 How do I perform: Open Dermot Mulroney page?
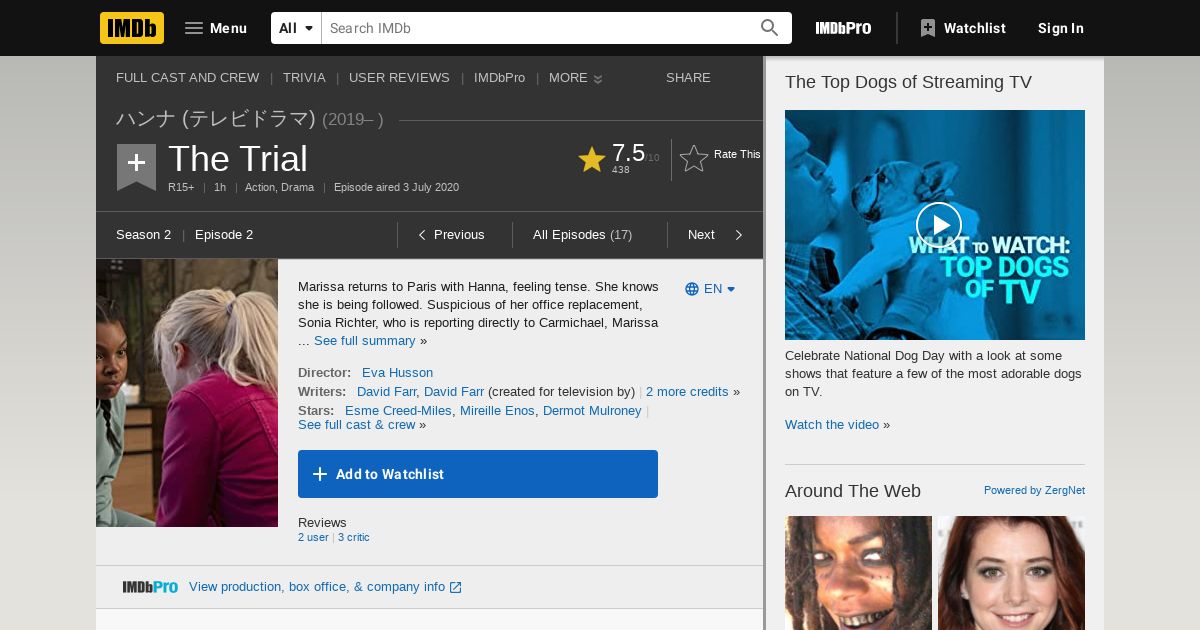pos(592,410)
